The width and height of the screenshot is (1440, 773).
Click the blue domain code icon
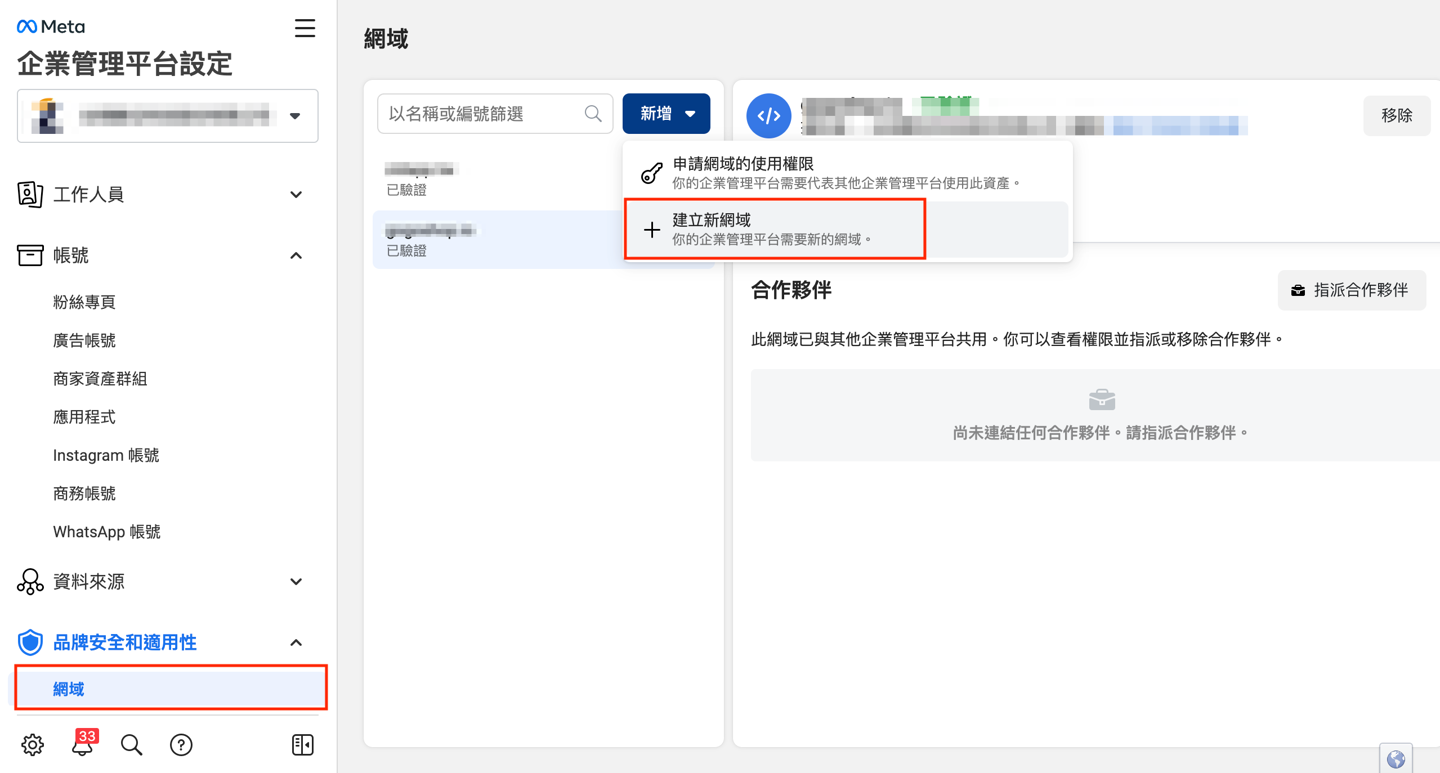[769, 116]
